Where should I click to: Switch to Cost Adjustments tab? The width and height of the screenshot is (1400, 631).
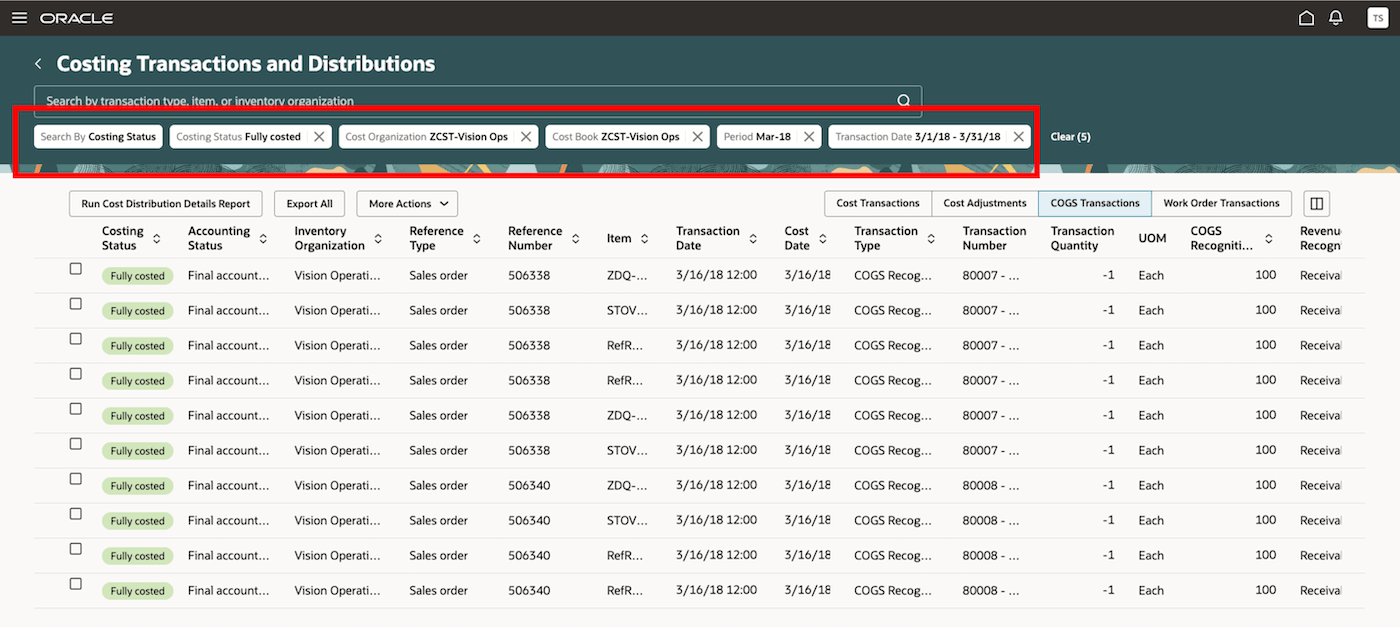pos(985,203)
